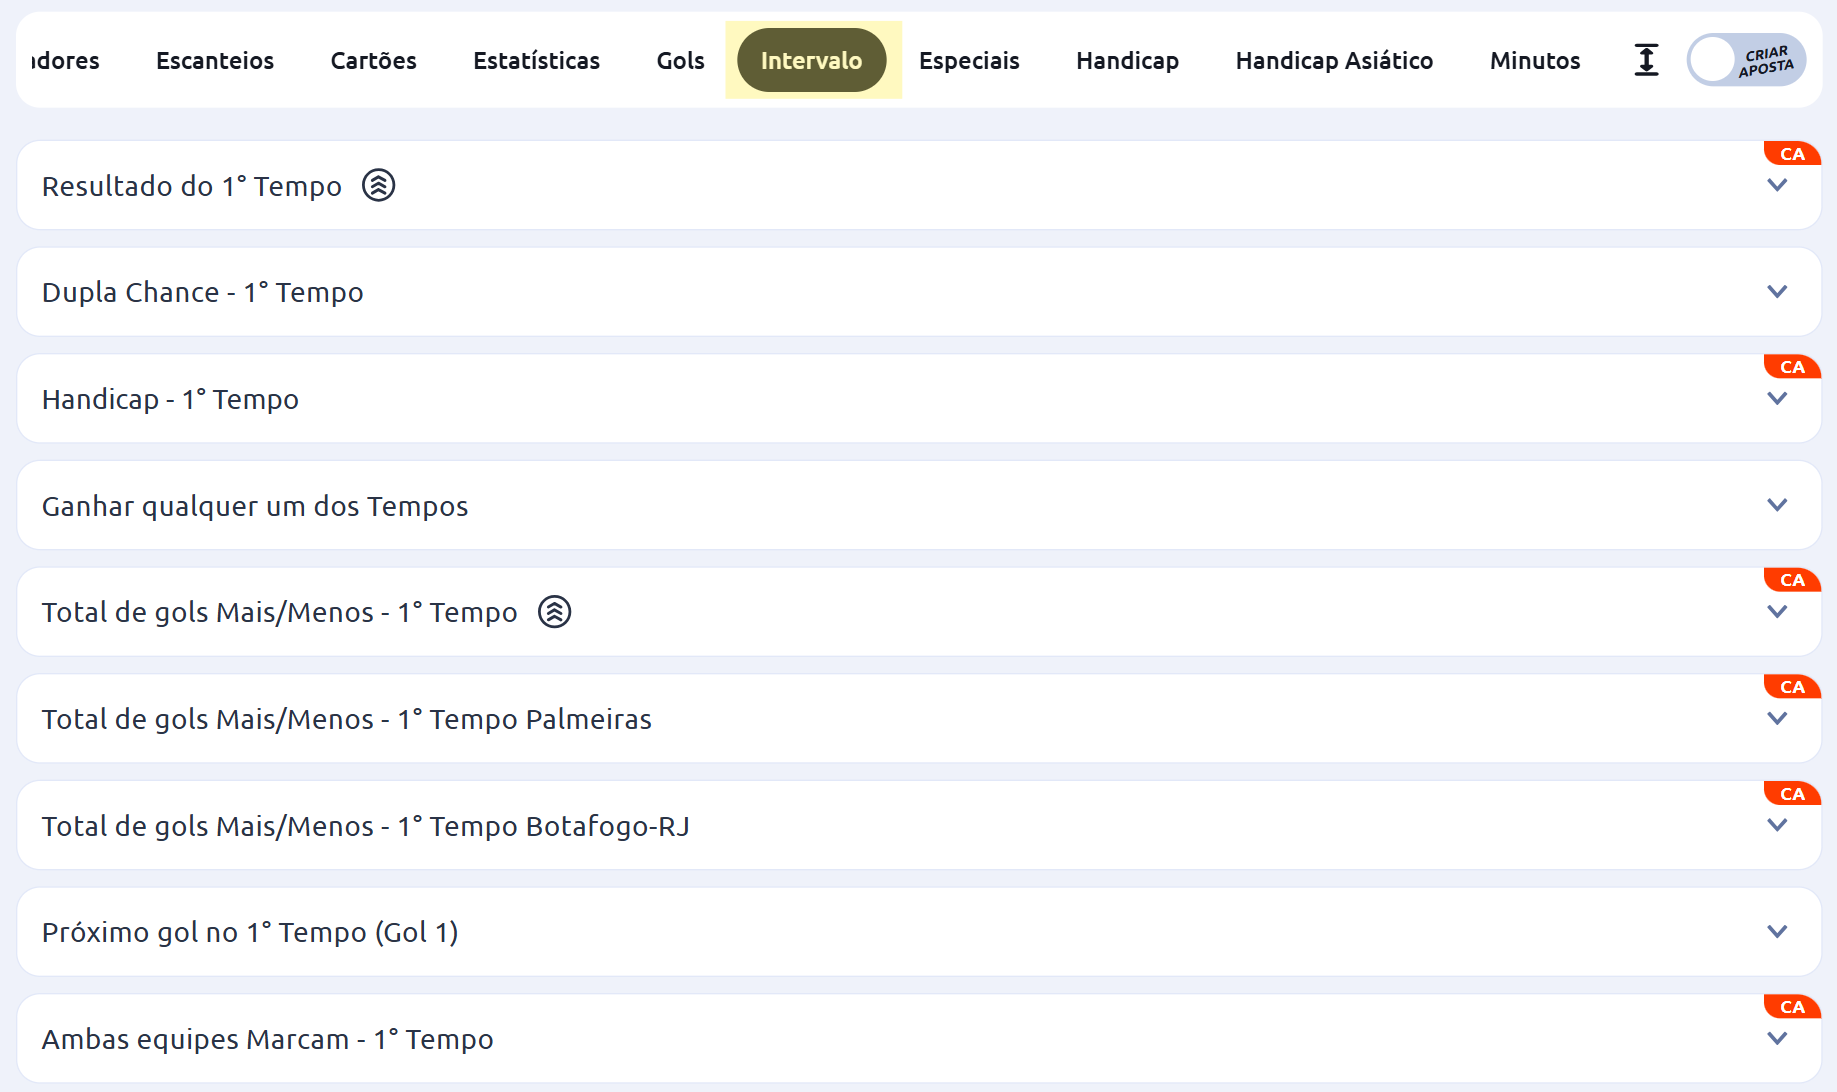Select the active Intervalo tab
The width and height of the screenshot is (1837, 1092).
coord(811,61)
